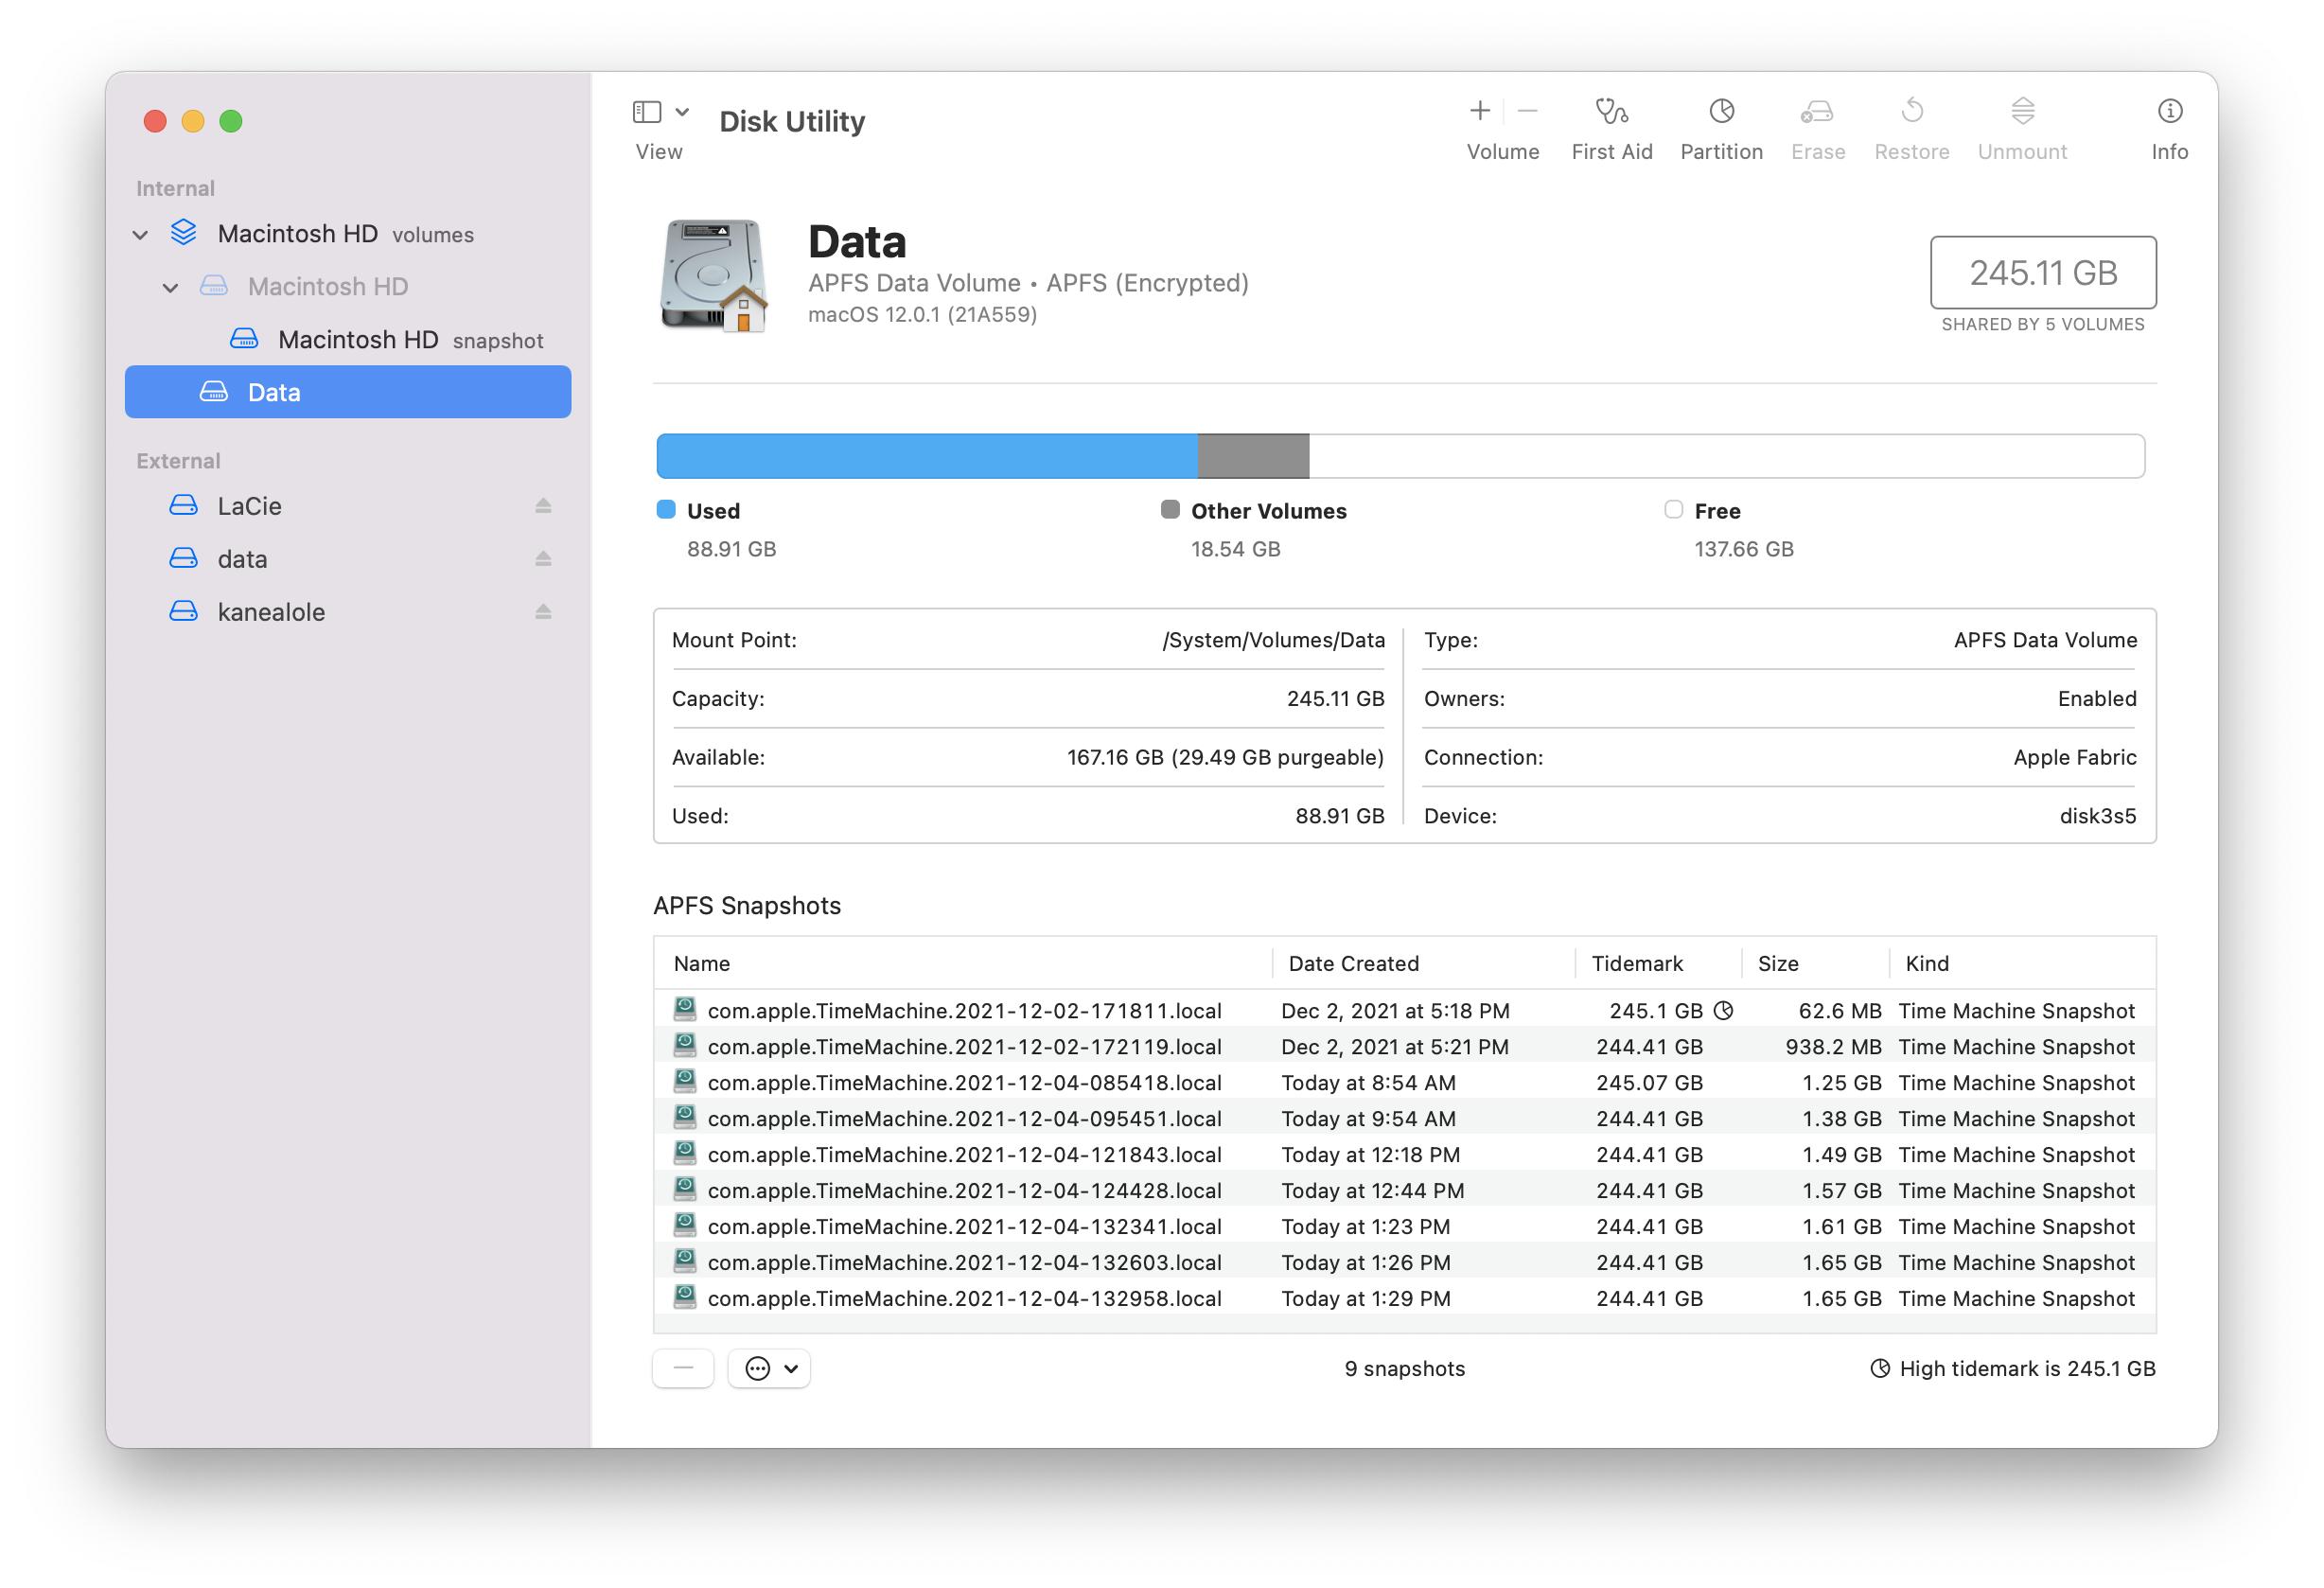The height and width of the screenshot is (1588, 2324).
Task: Sort snapshots by Kind column
Action: click(2023, 964)
